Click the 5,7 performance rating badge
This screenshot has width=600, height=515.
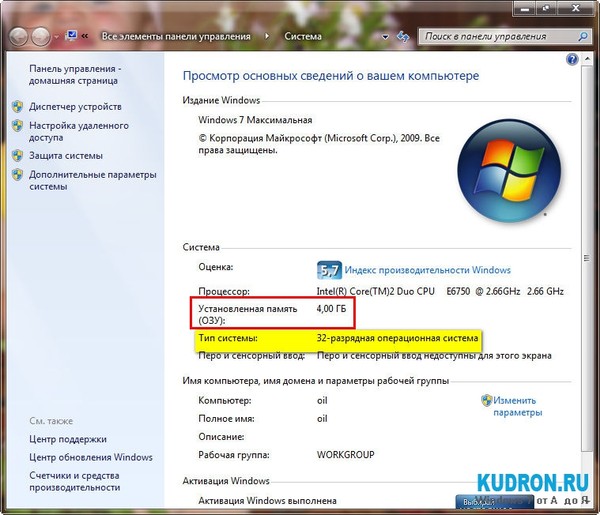[x=329, y=270]
